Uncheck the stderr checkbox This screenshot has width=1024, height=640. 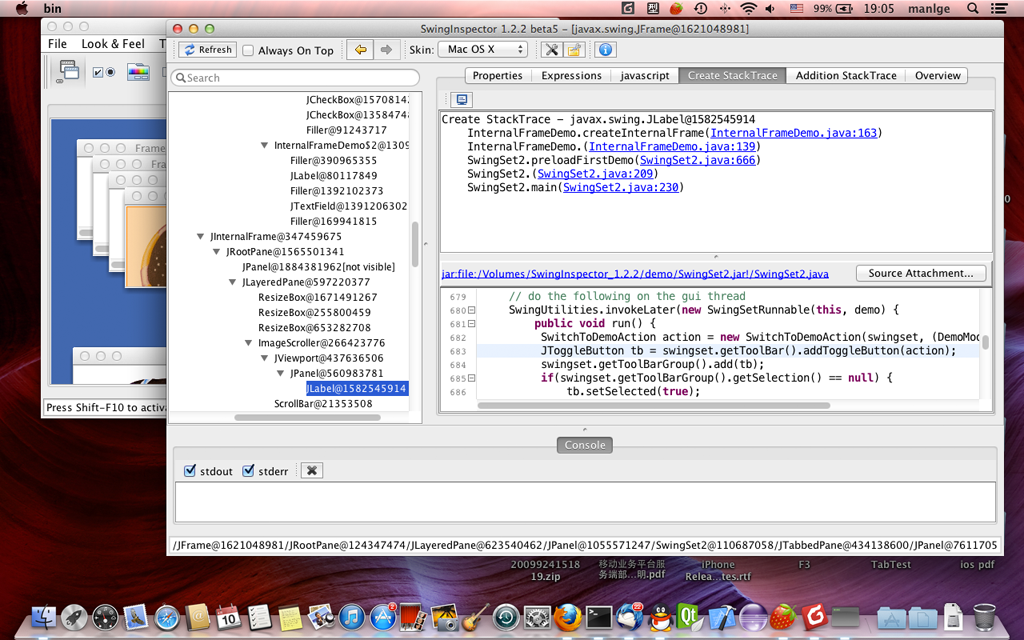(x=249, y=471)
